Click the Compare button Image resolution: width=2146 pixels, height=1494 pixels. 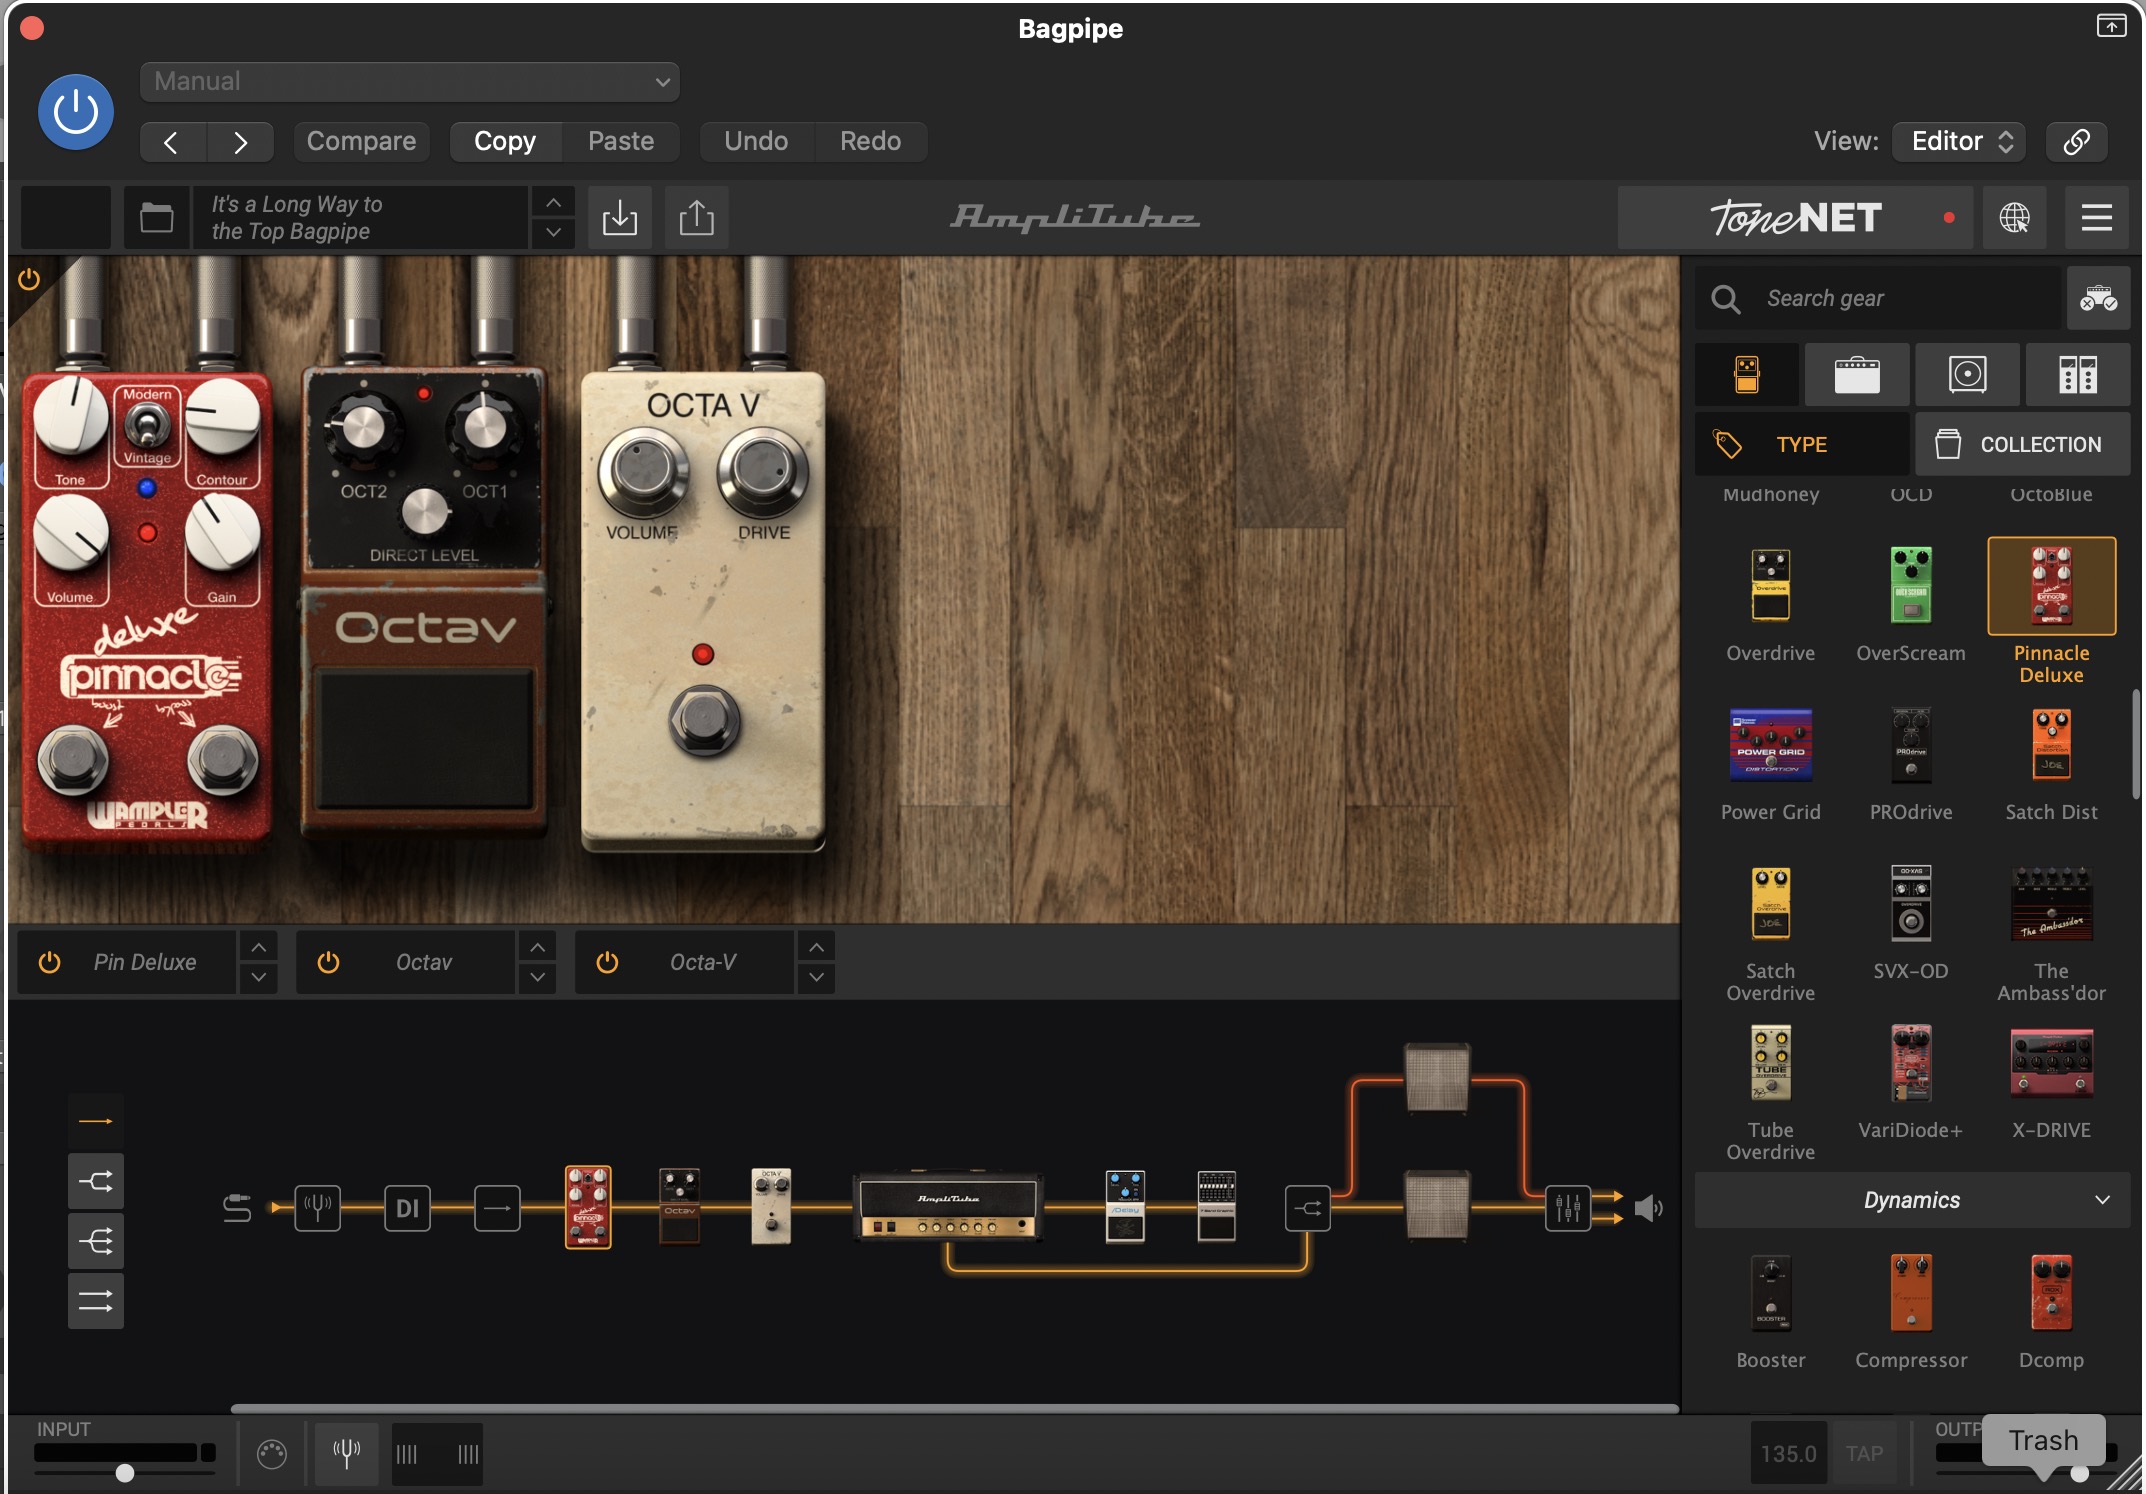tap(361, 141)
